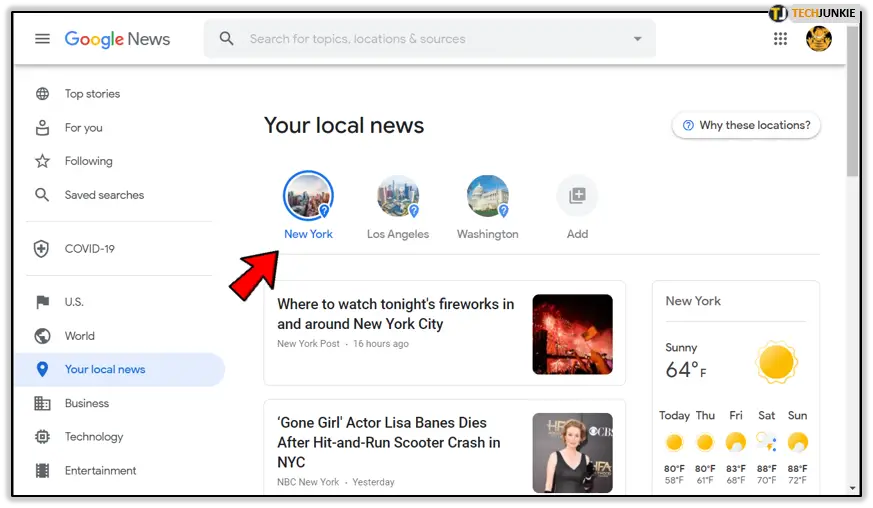The width and height of the screenshot is (873, 508).
Task: Select the New York location thumbnail
Action: pyautogui.click(x=308, y=196)
